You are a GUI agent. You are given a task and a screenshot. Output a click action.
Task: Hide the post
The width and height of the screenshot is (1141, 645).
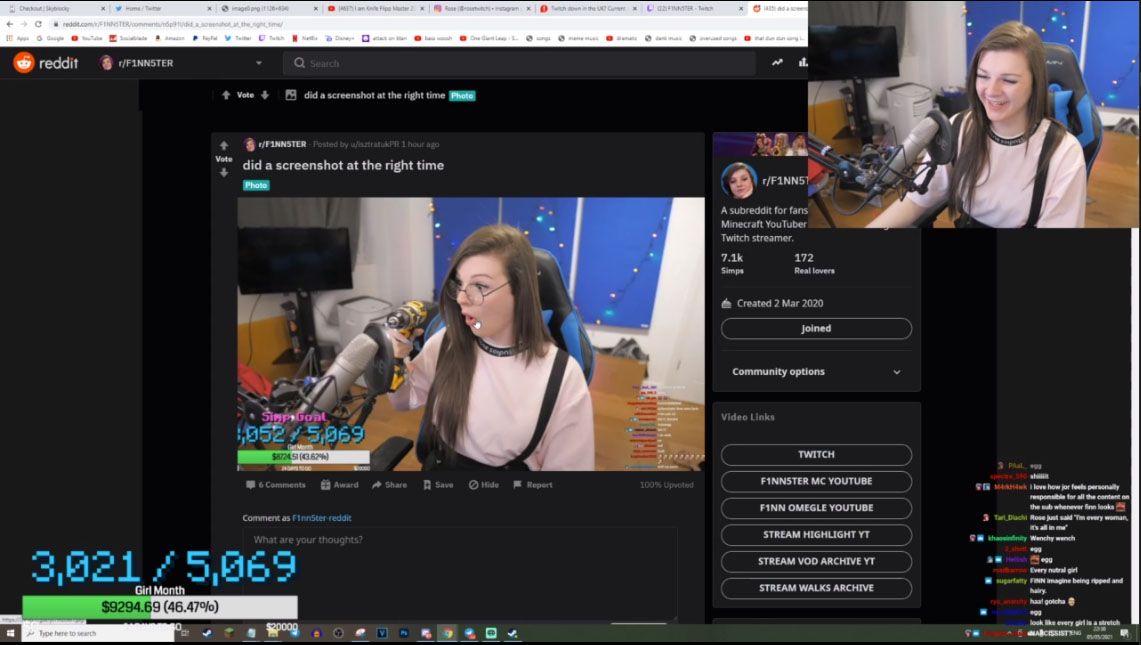click(x=484, y=485)
